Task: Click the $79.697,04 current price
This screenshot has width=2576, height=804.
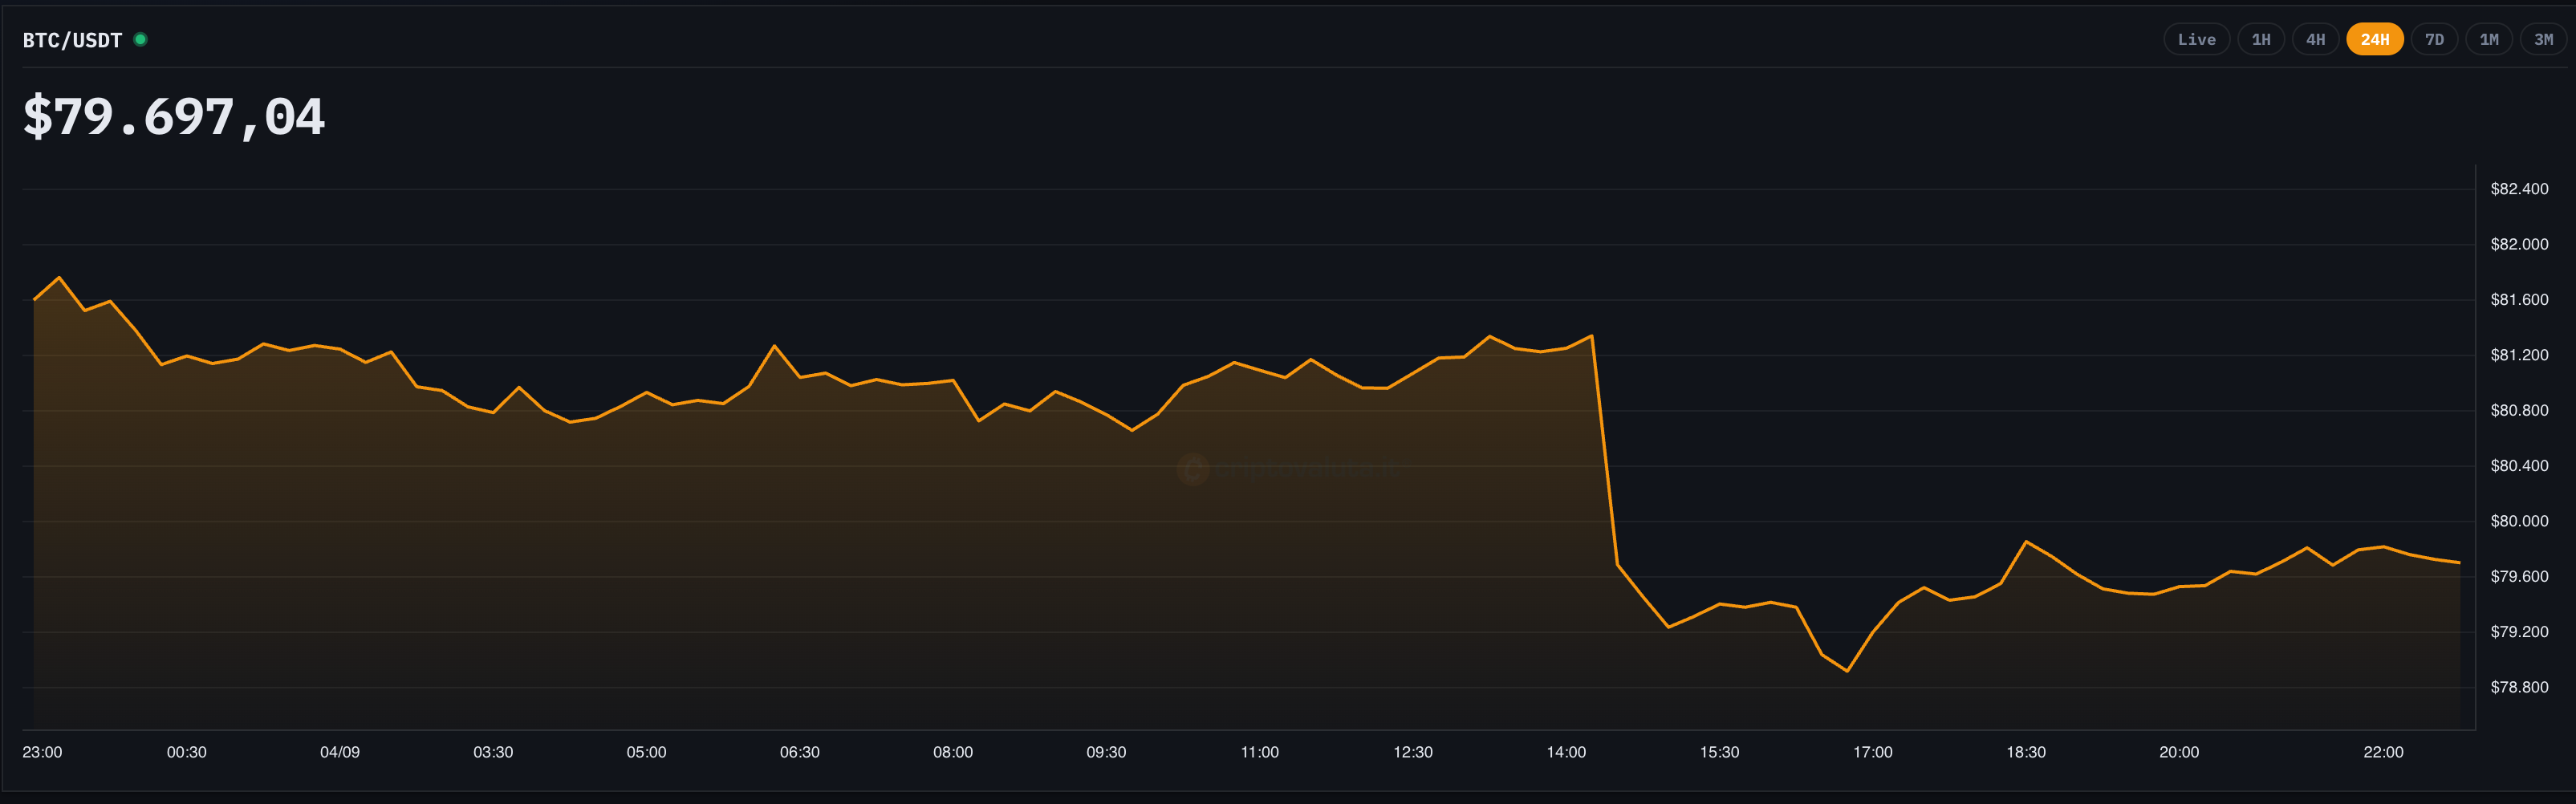Action: click(174, 117)
